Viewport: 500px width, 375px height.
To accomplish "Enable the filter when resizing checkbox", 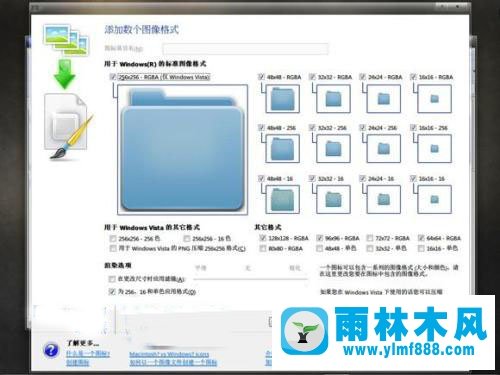I will click(x=112, y=279).
